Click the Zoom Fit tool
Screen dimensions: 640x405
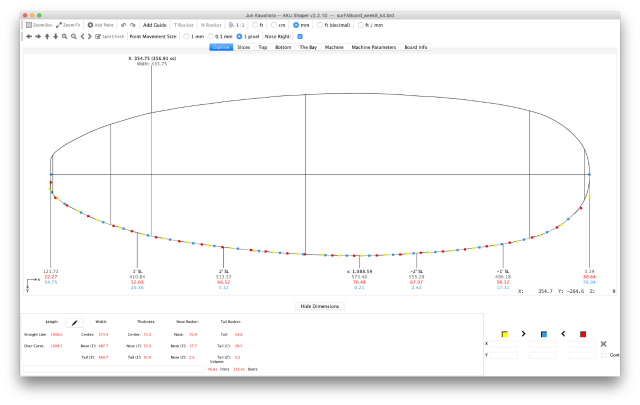coord(68,25)
